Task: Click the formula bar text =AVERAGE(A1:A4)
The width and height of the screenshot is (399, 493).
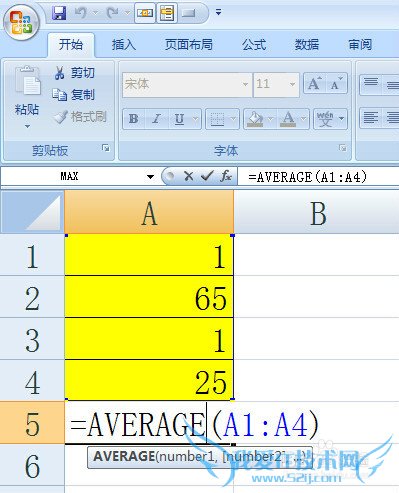Action: [307, 177]
